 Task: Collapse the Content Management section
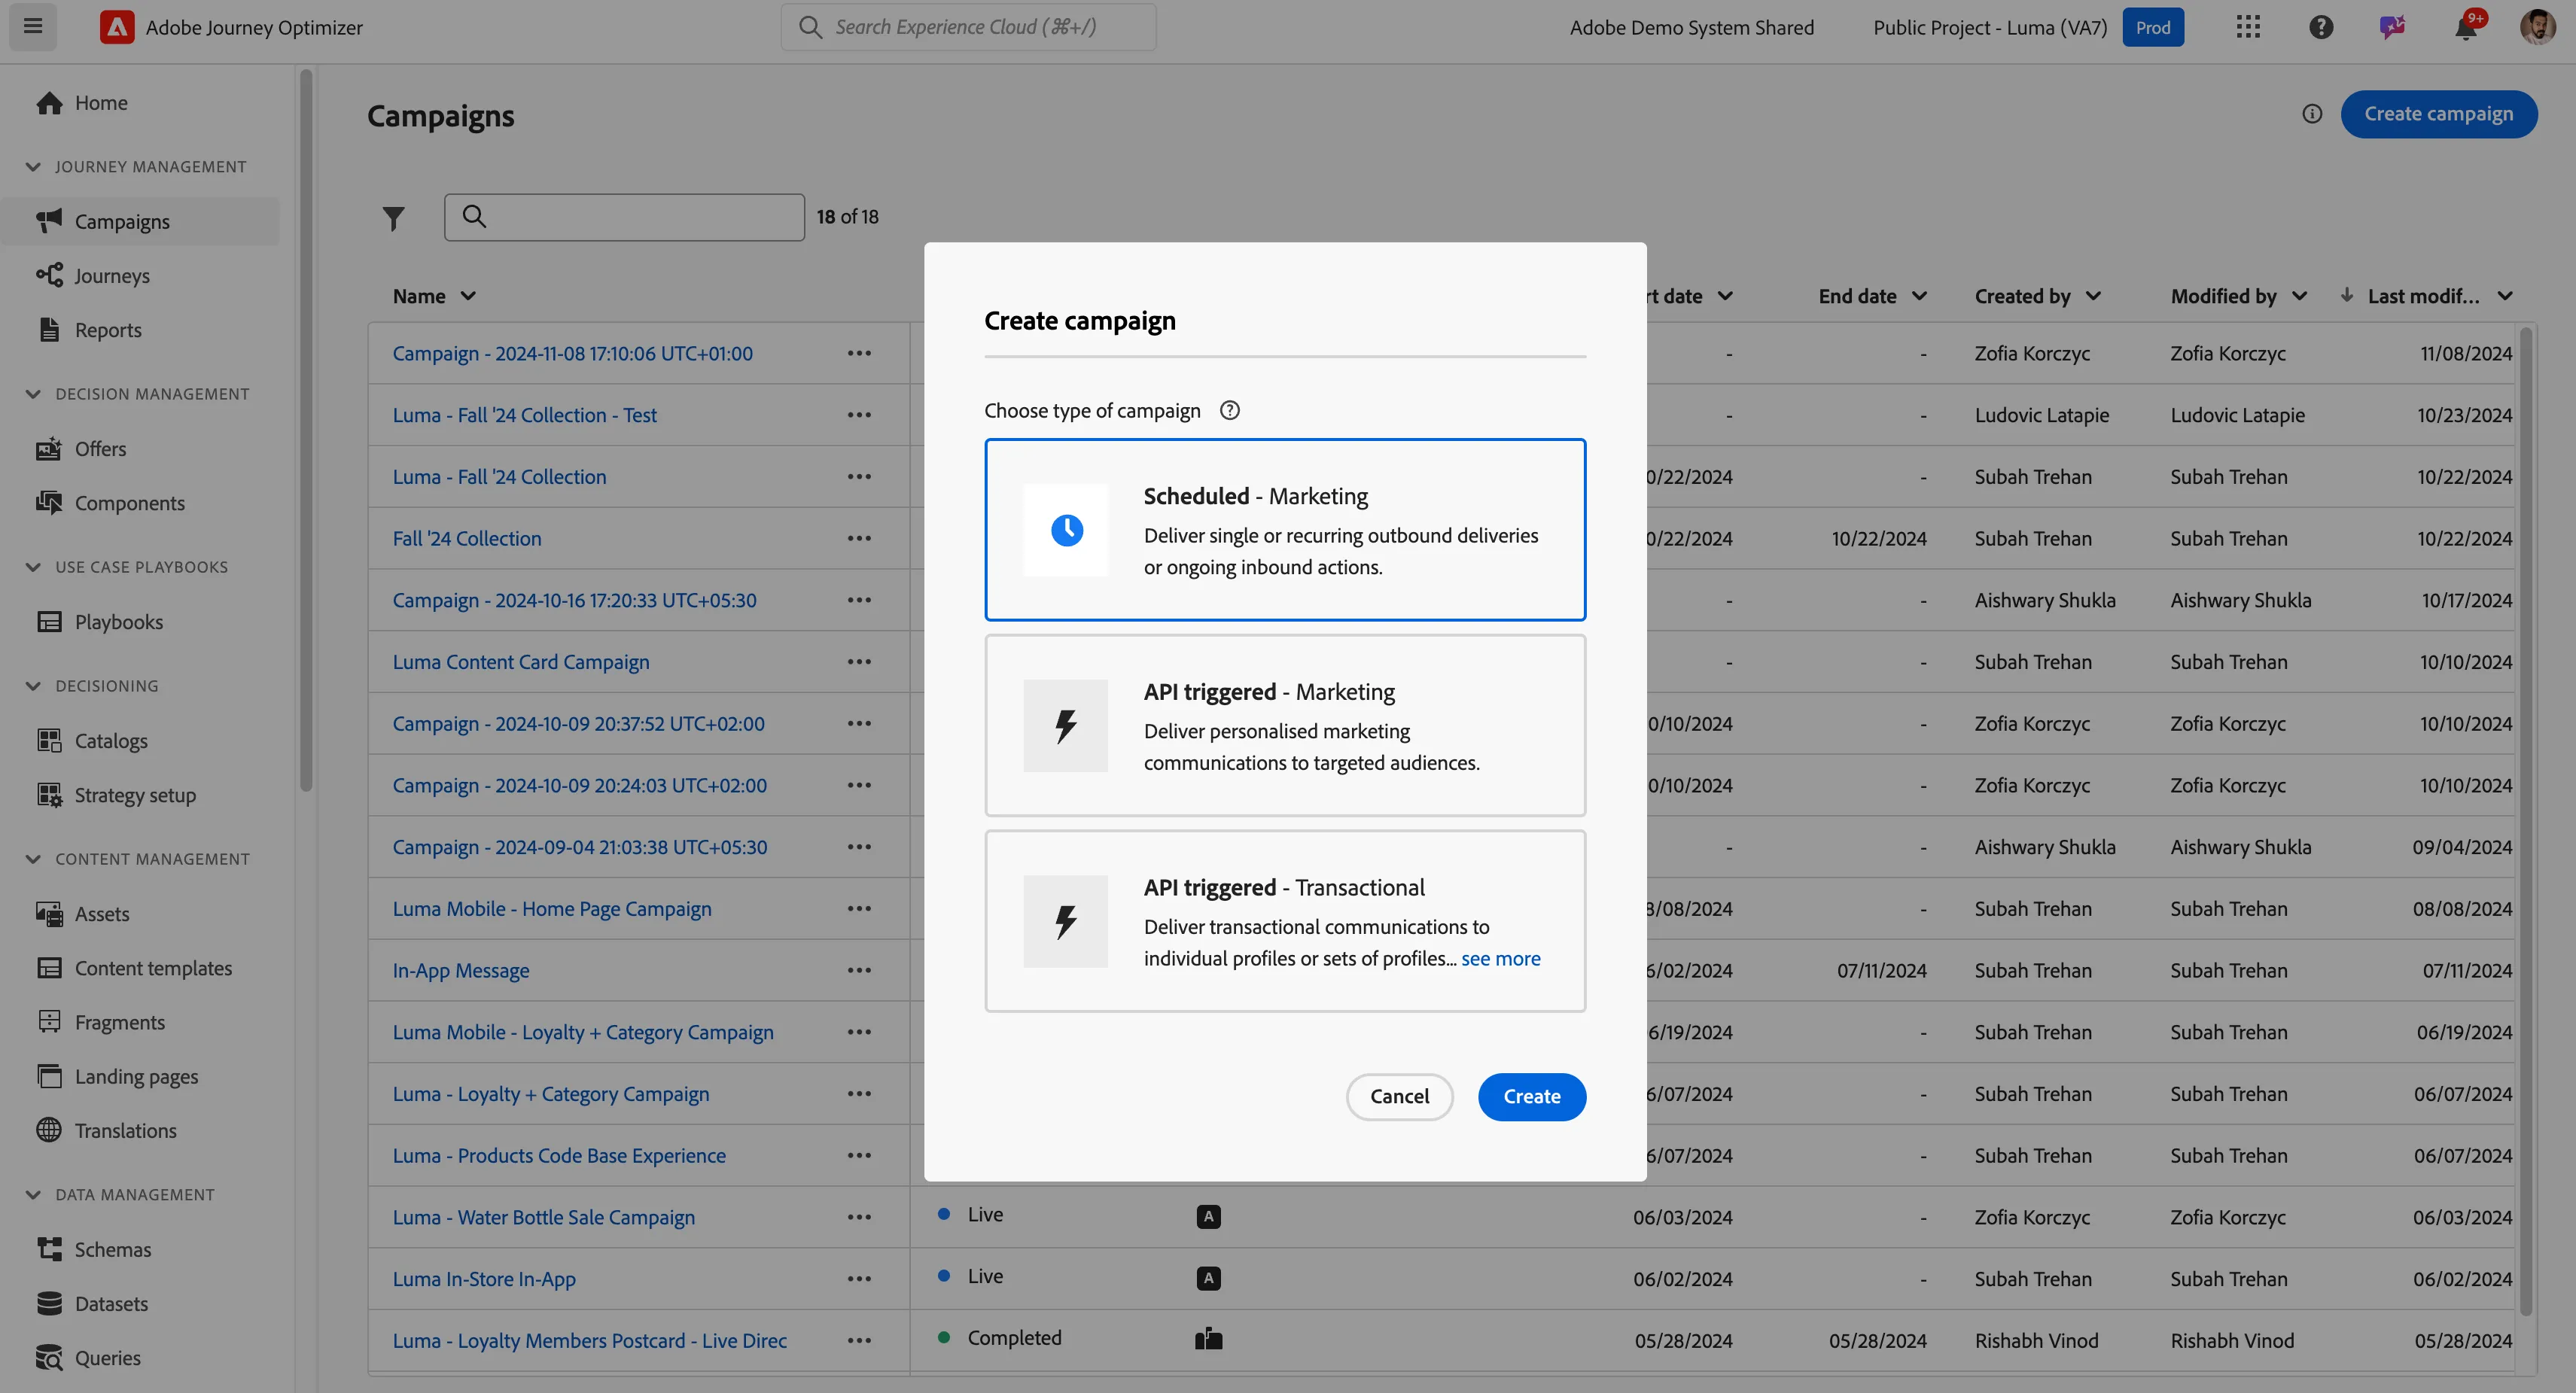click(x=33, y=859)
